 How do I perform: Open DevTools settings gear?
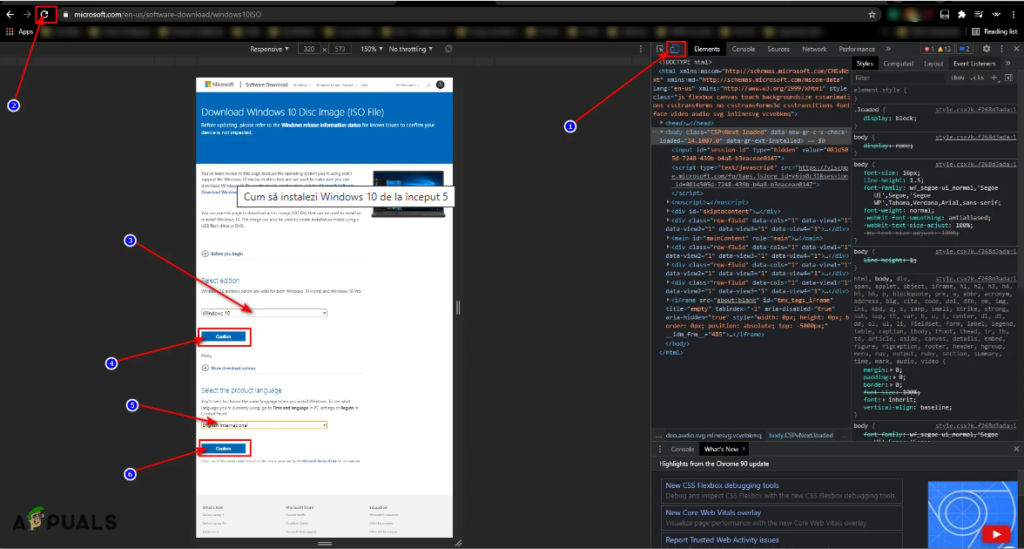(x=986, y=48)
